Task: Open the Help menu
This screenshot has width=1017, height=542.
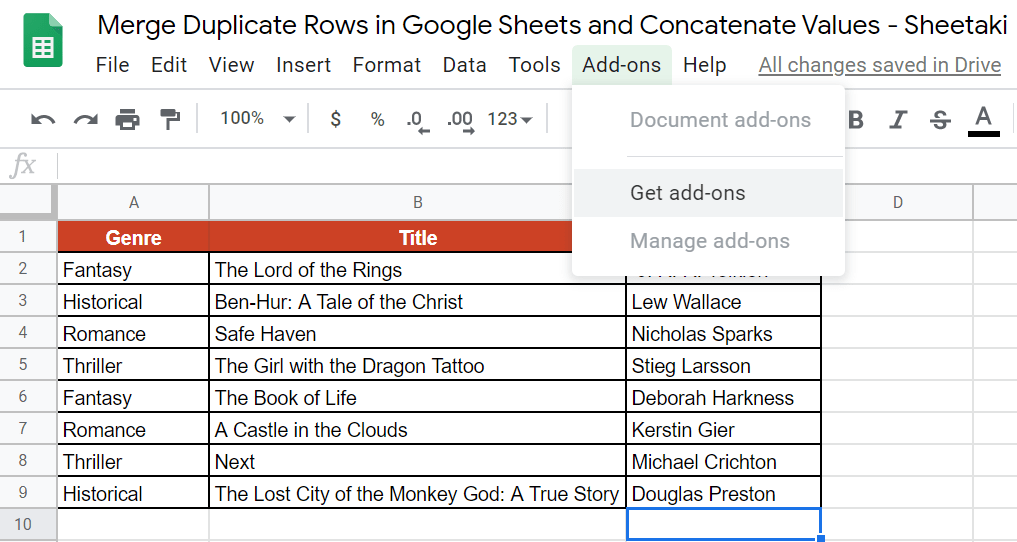Action: [x=704, y=65]
